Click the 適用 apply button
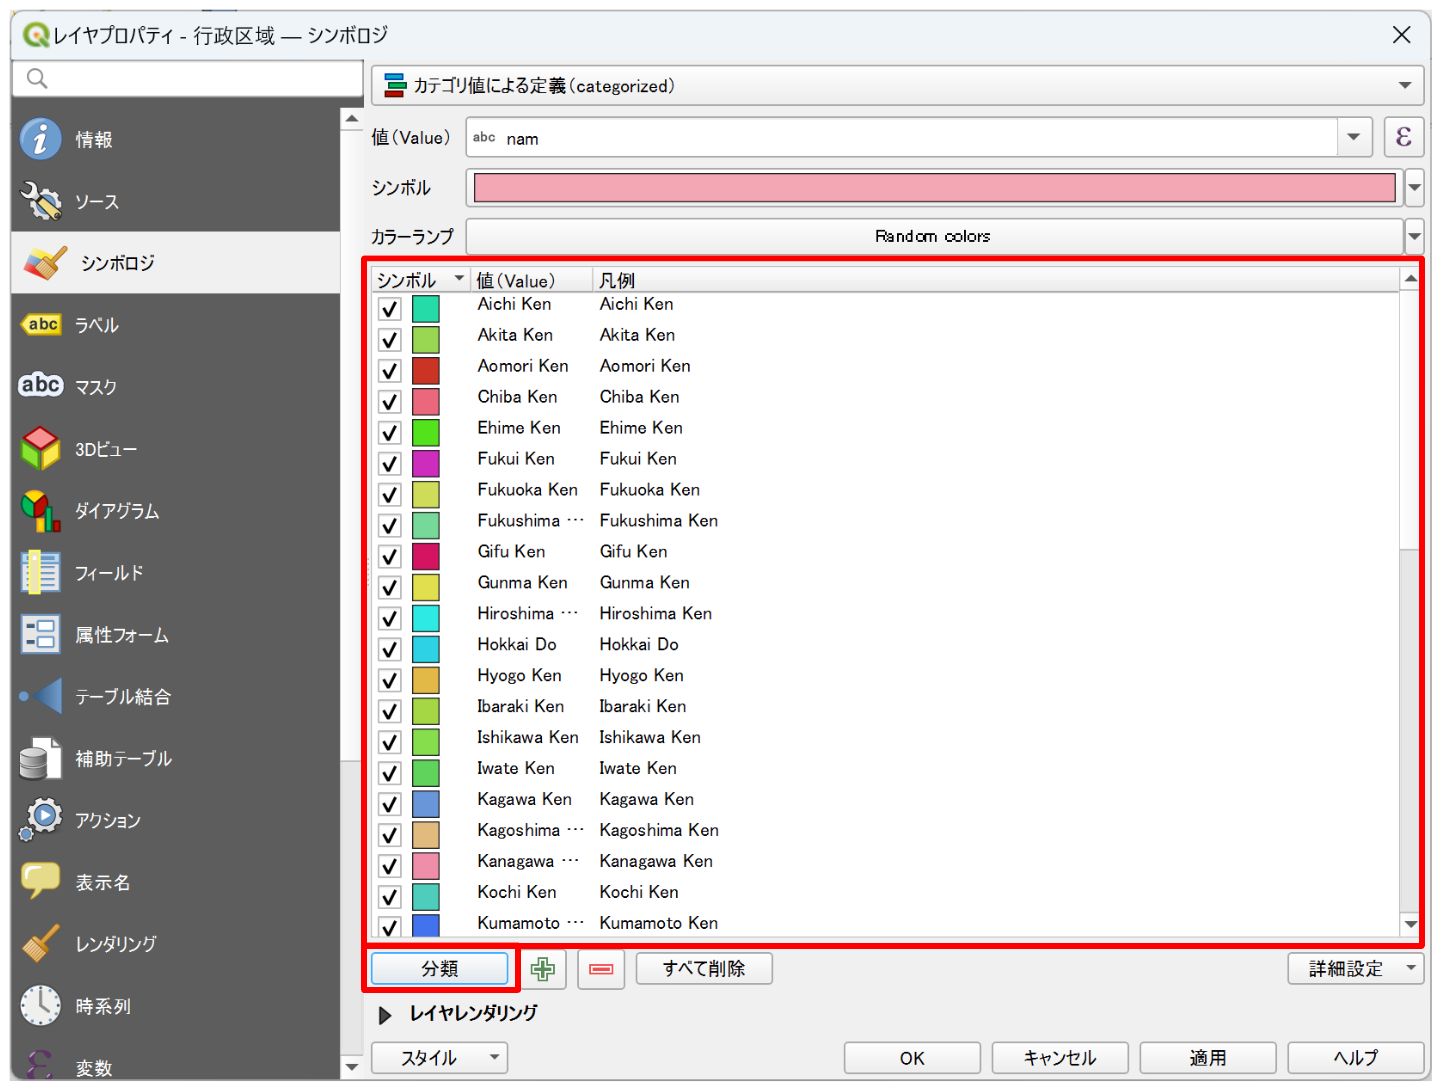This screenshot has width=1450, height=1092. coord(1208,1057)
